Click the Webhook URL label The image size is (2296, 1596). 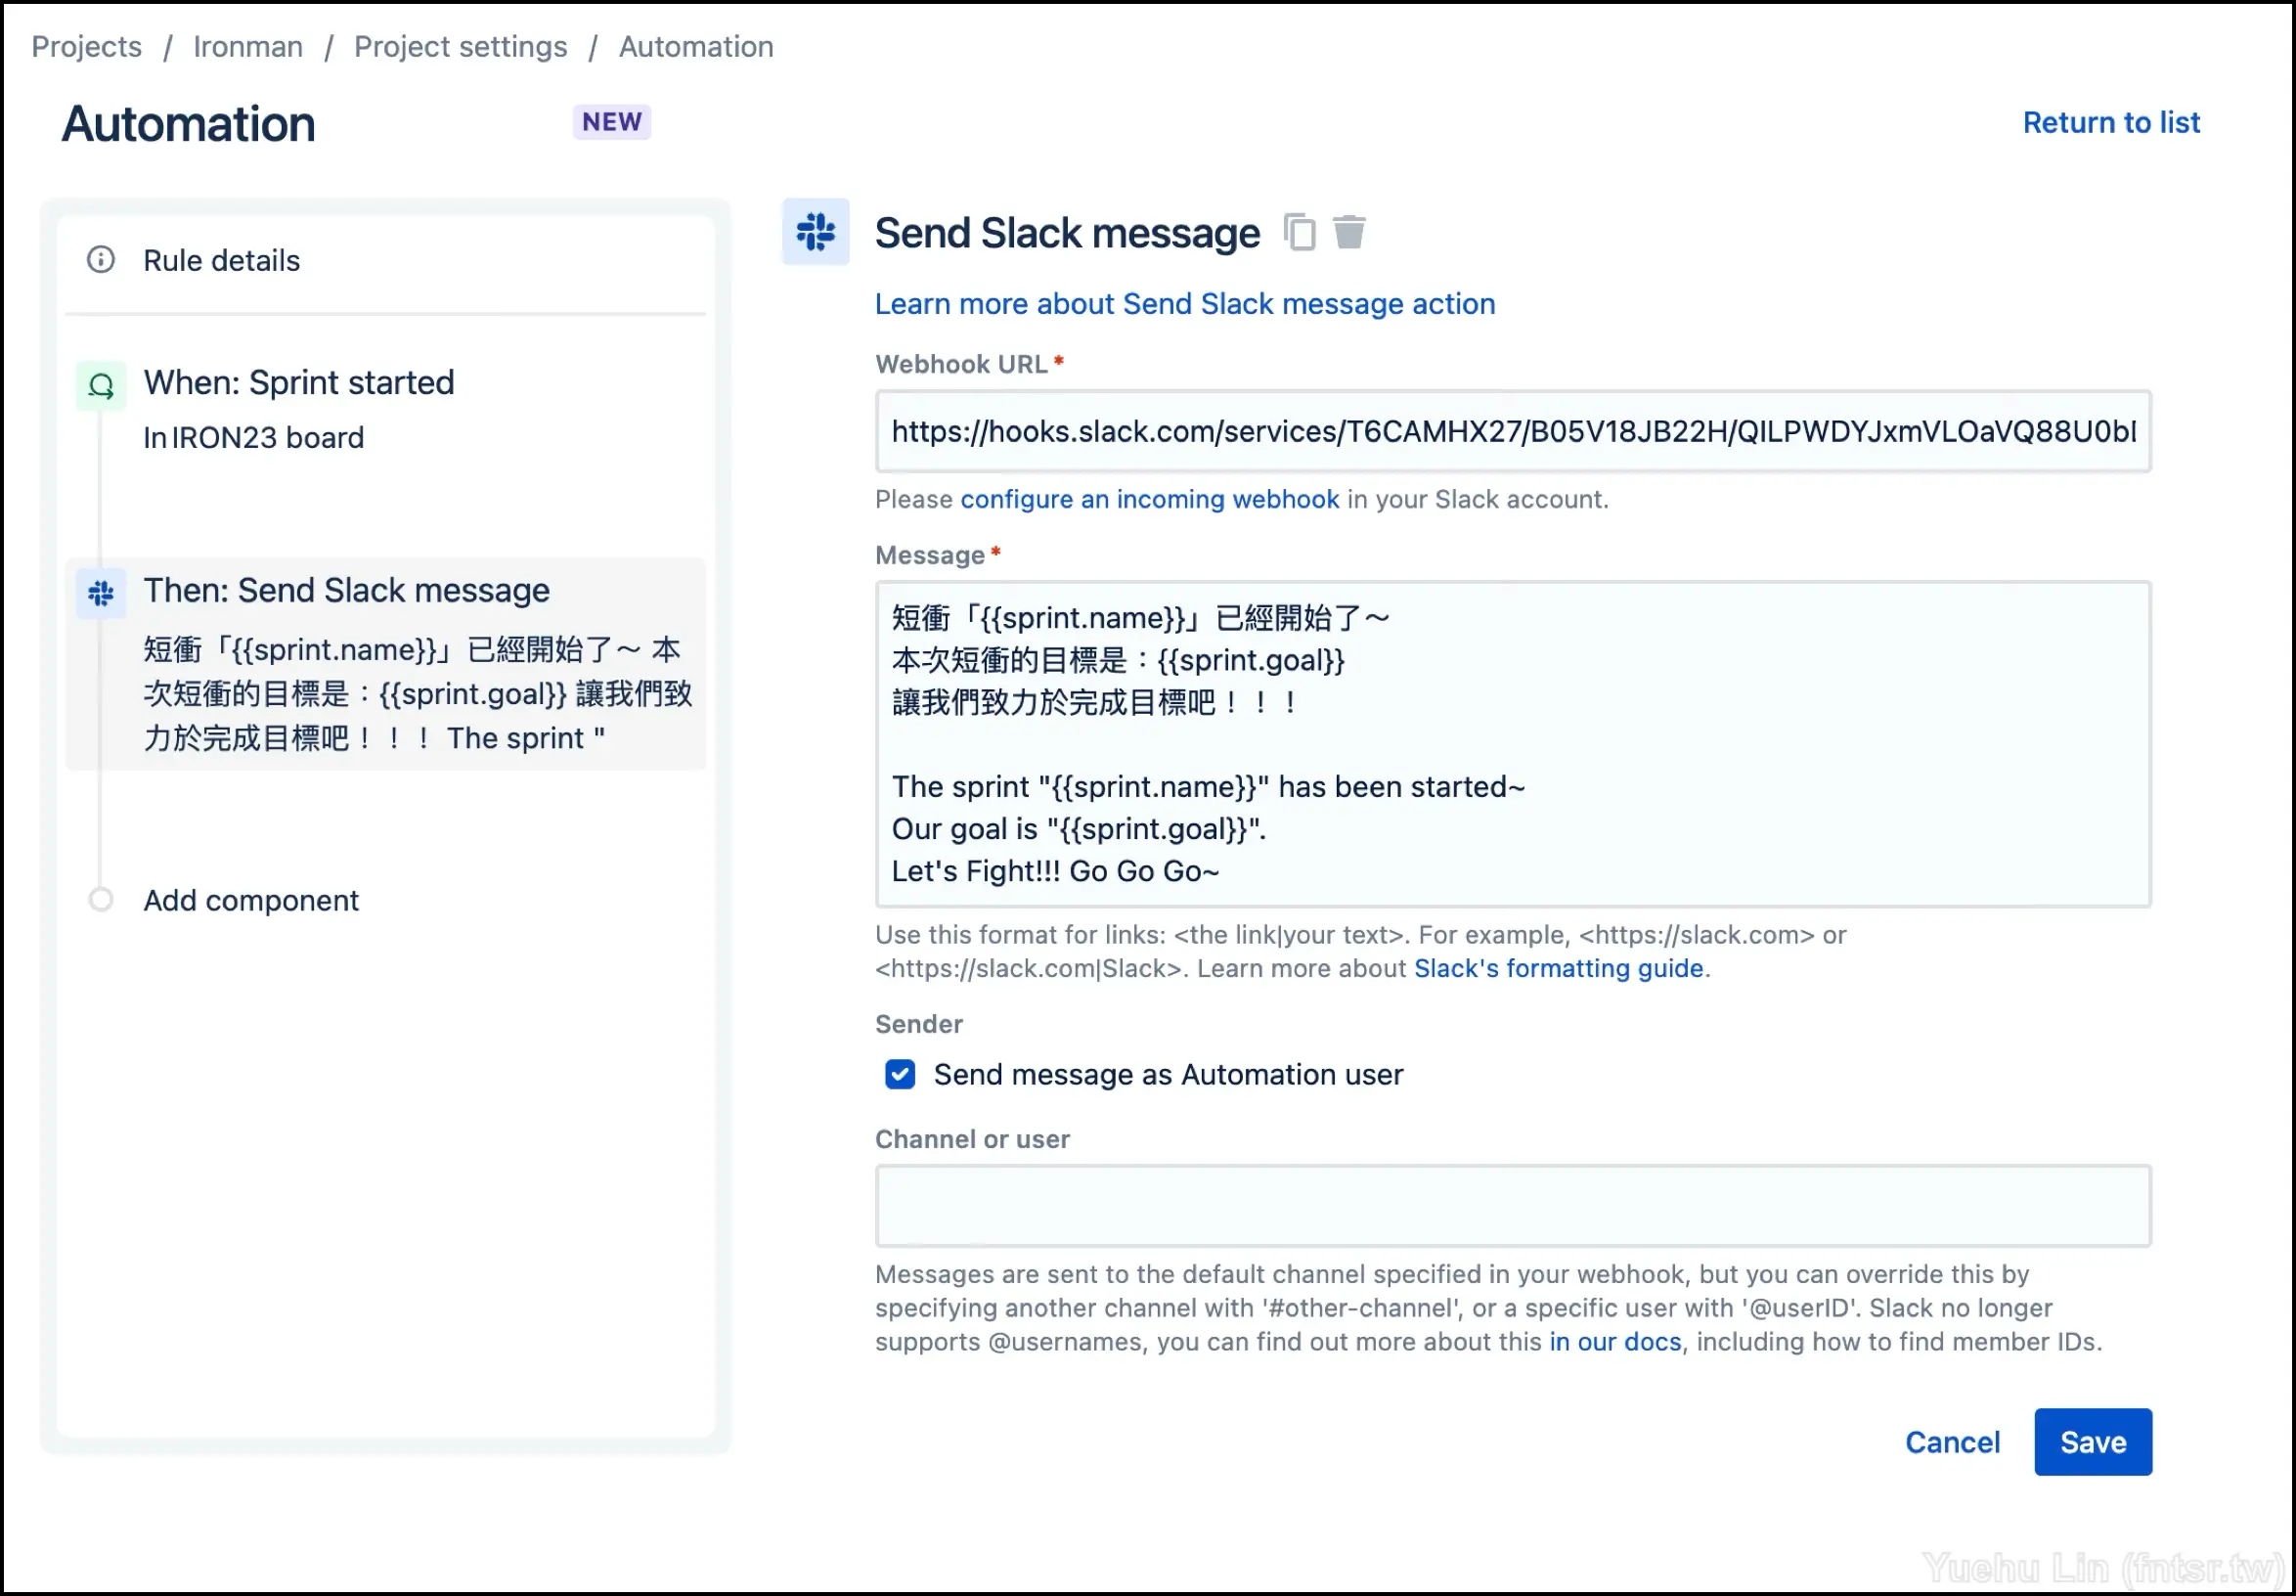961,364
